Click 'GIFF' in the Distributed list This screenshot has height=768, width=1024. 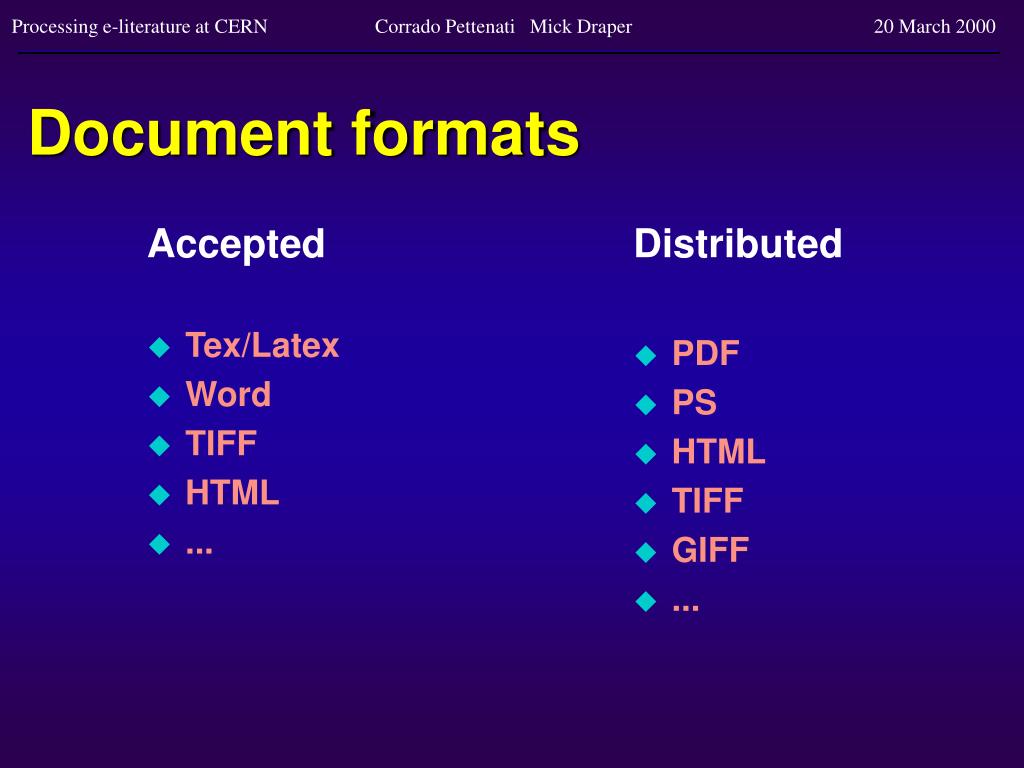coord(711,550)
